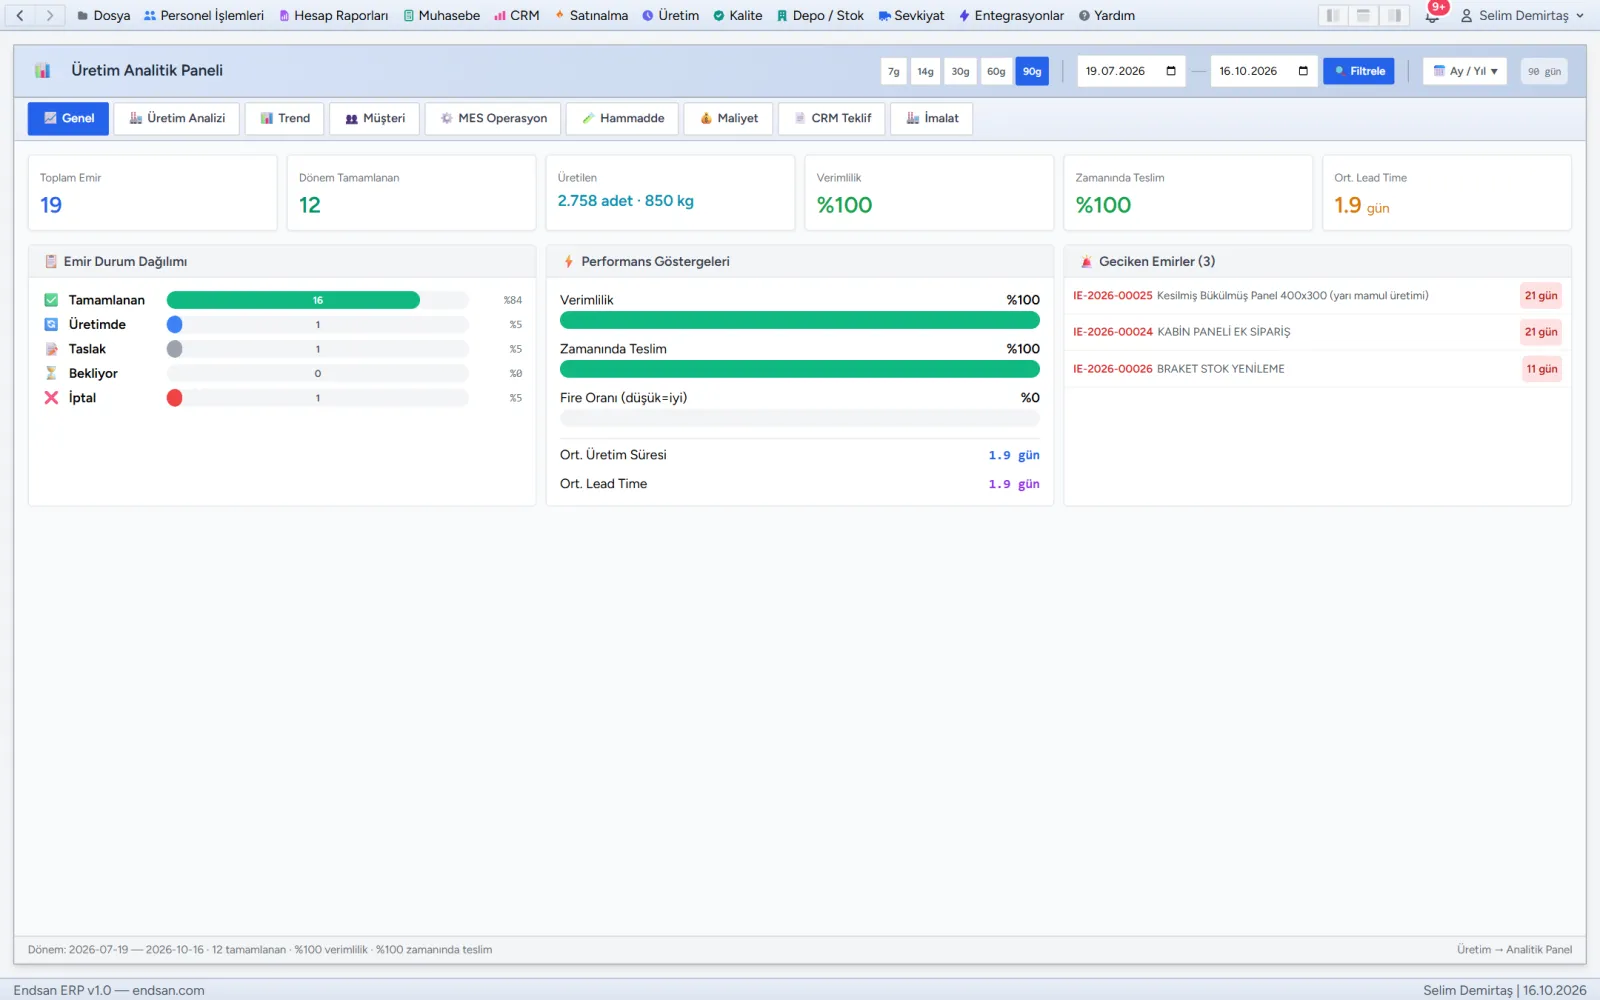The image size is (1600, 1000).
Task: Switch to the Üretim Analizi tab
Action: click(x=177, y=118)
